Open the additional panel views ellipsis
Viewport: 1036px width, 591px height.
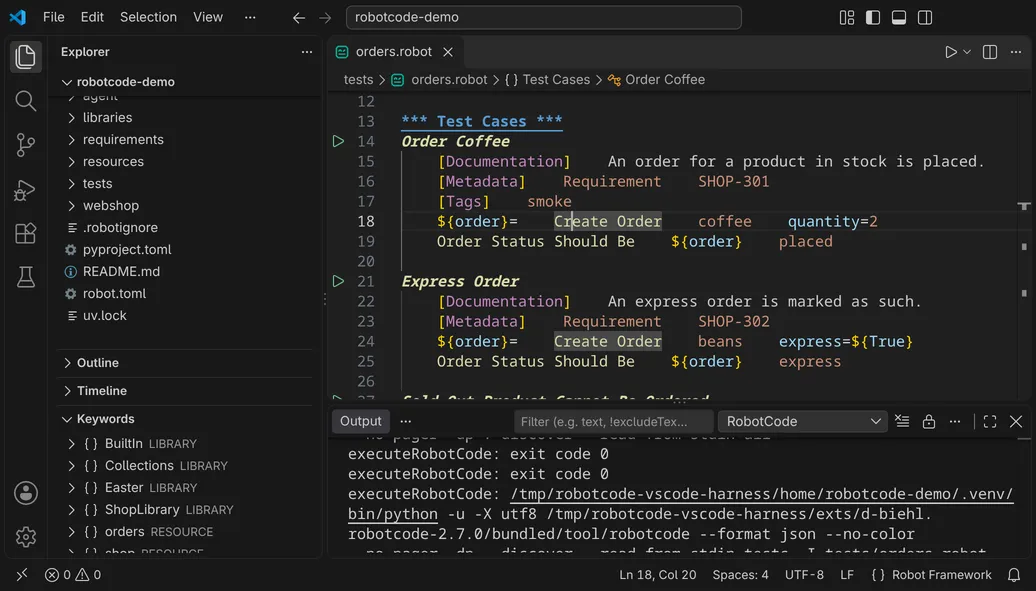pyautogui.click(x=406, y=421)
